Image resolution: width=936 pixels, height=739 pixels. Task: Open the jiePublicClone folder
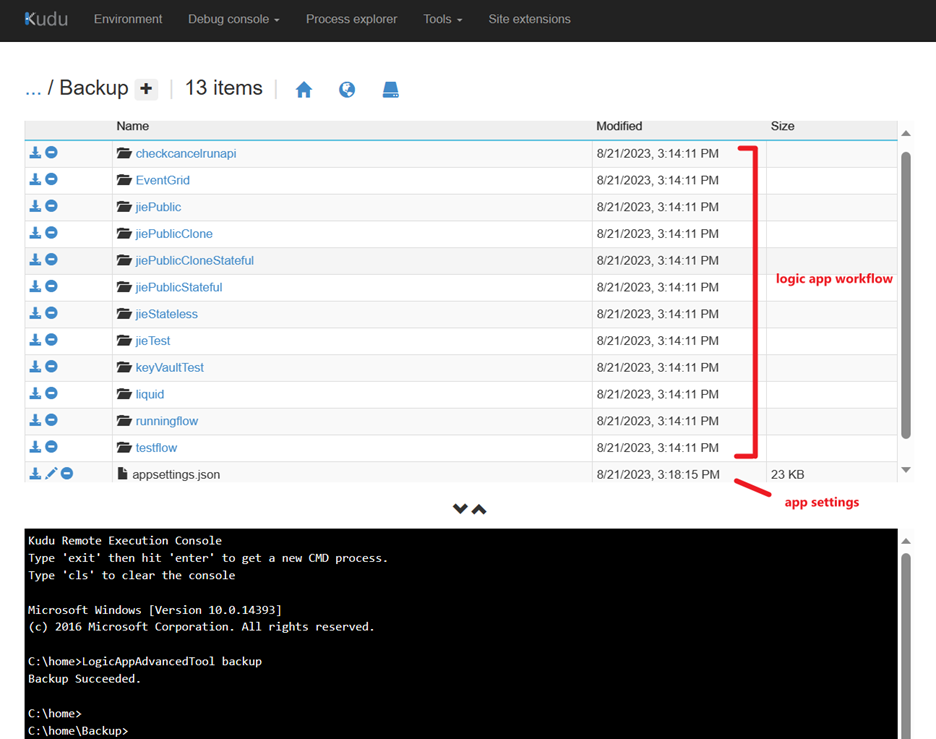click(174, 233)
